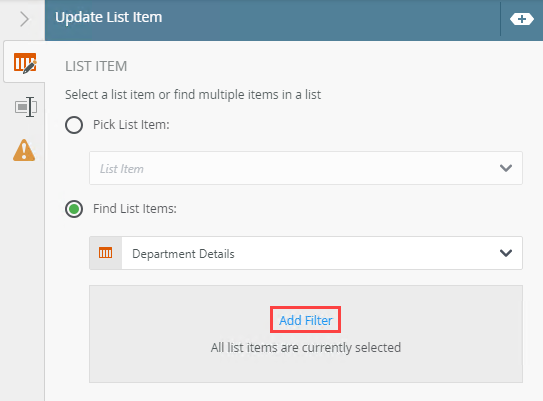
Task: Open the Department Details combo box
Action: coord(306,253)
